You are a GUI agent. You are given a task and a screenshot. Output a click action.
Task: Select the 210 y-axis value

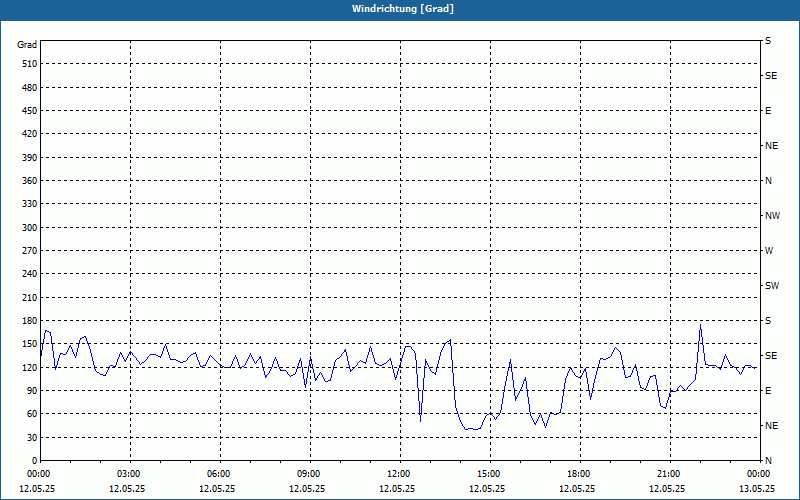point(30,297)
